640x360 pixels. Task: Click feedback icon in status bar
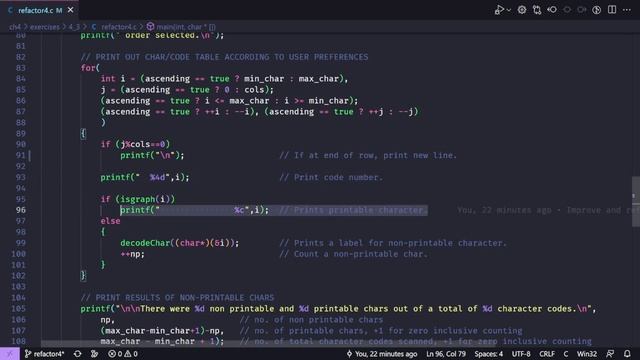610,354
